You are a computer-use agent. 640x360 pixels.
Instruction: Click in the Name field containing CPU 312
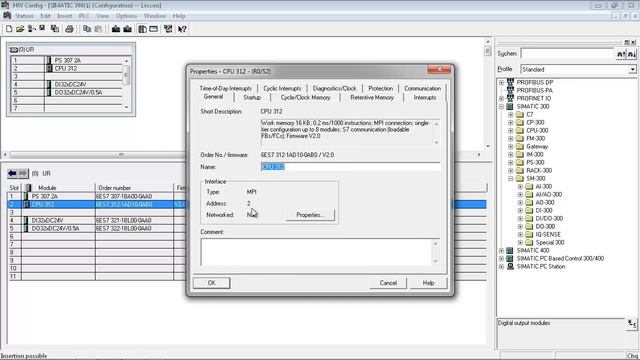pos(350,167)
